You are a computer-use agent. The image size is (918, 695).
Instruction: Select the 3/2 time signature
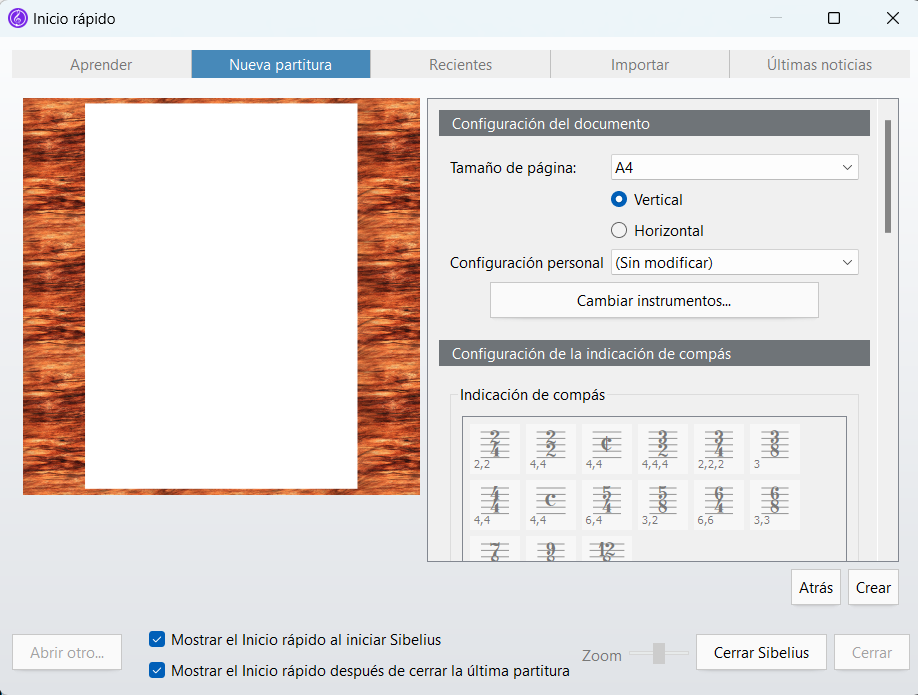[x=662, y=448]
